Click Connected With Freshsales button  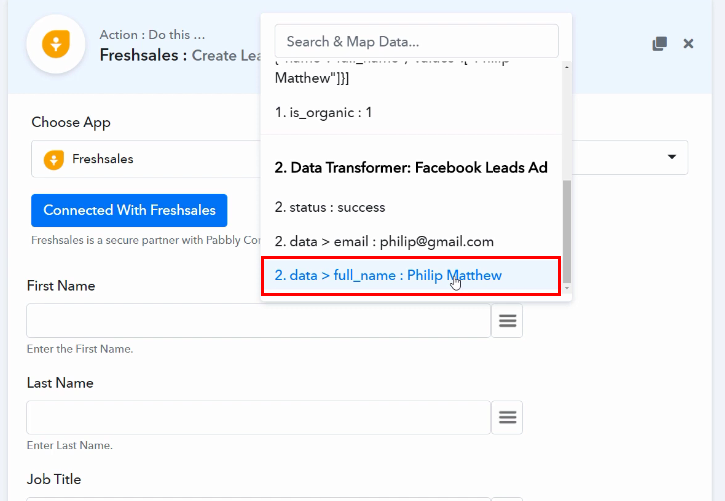point(129,210)
